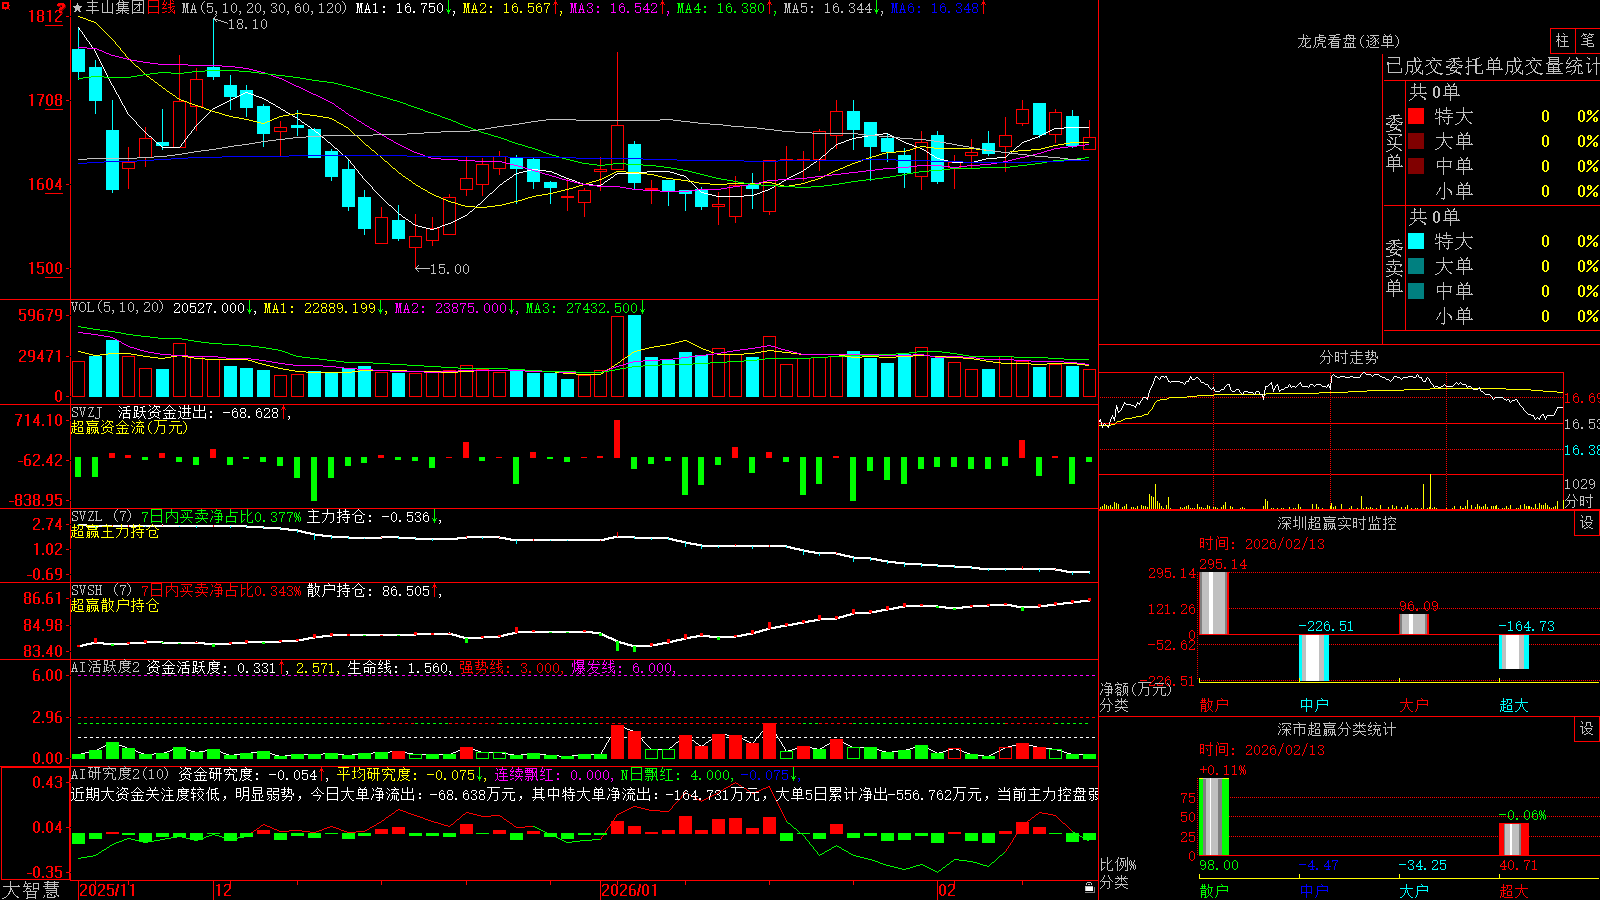Click the red 特大 buy-order color swatch
1600x900 pixels.
(x=1416, y=116)
